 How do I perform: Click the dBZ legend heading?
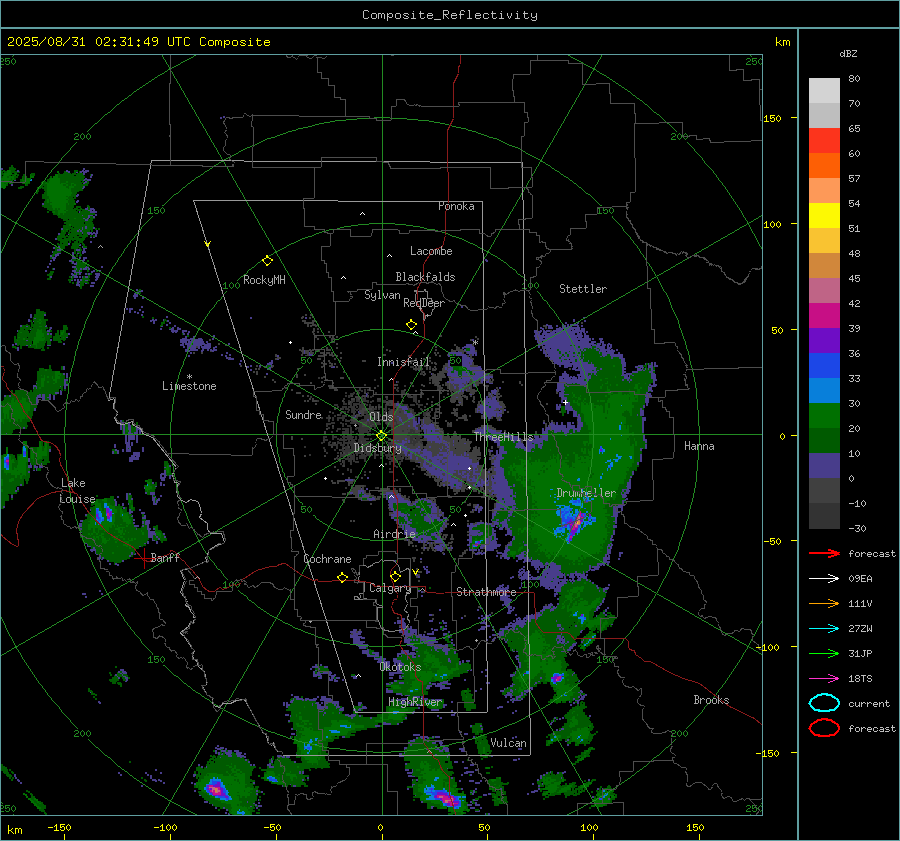(848, 53)
